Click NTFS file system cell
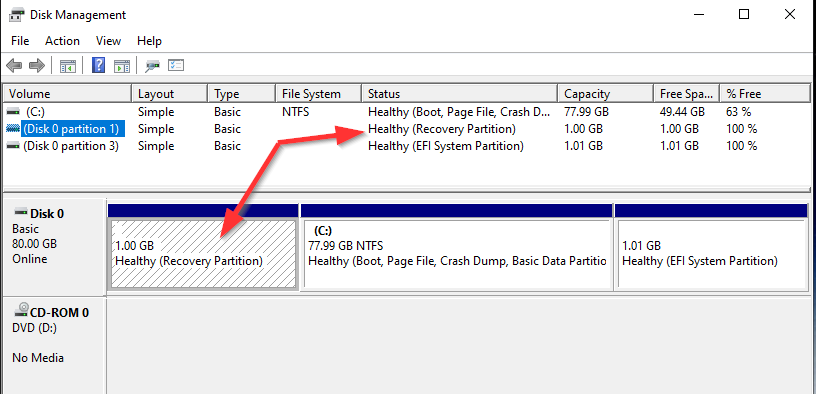This screenshot has width=816, height=394. (295, 111)
